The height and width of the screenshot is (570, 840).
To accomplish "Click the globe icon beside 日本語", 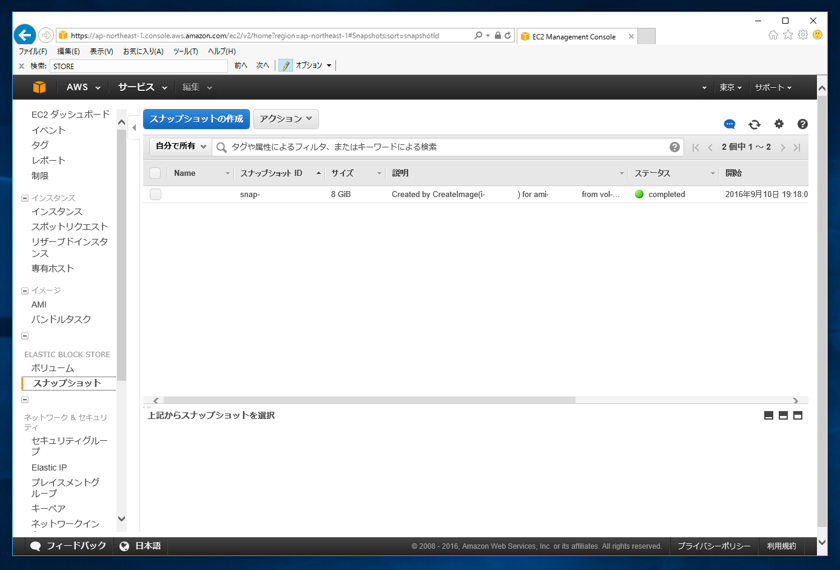I will click(x=124, y=546).
